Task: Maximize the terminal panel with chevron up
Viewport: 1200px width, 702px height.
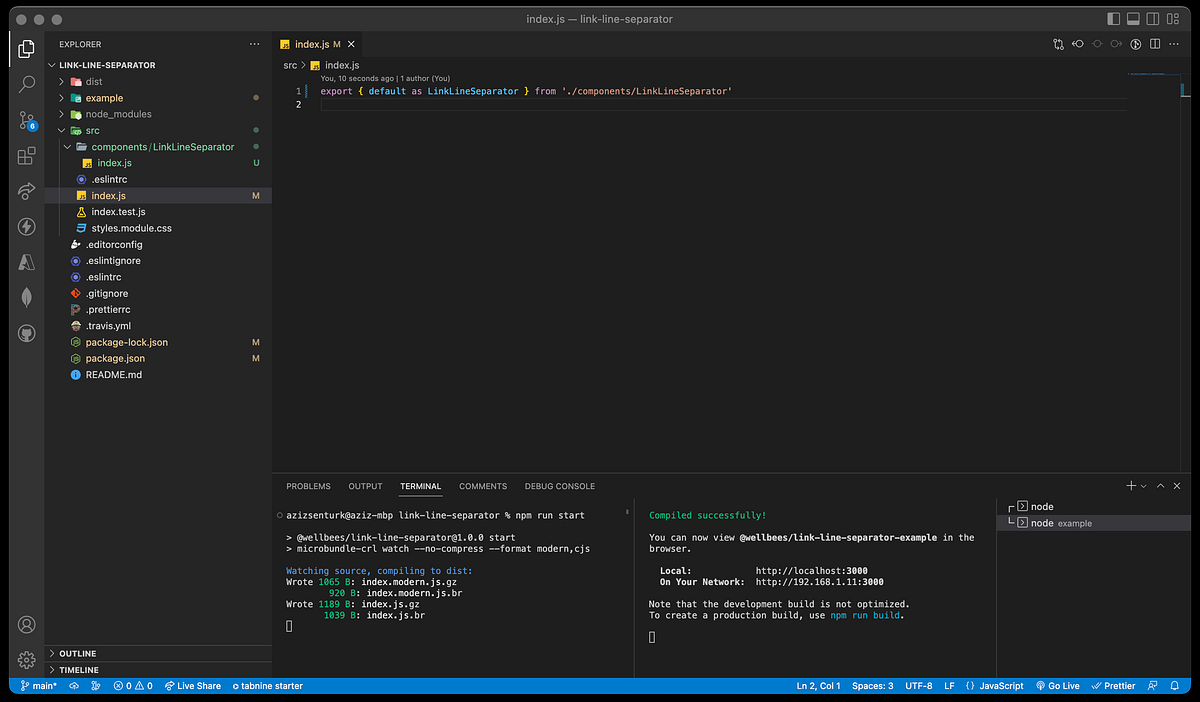Action: [x=1161, y=486]
